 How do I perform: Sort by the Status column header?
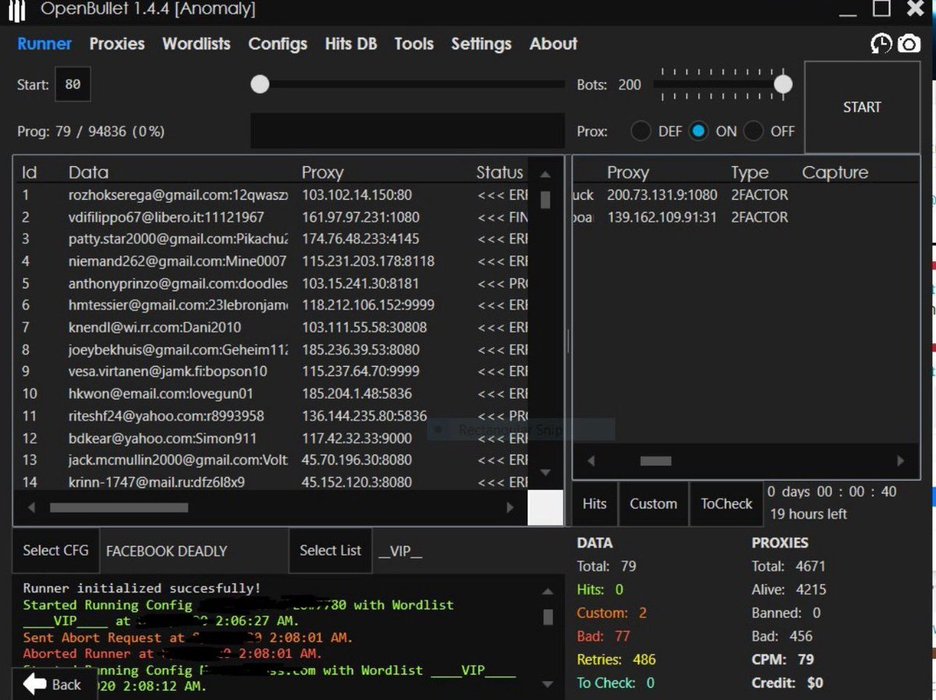tap(500, 172)
